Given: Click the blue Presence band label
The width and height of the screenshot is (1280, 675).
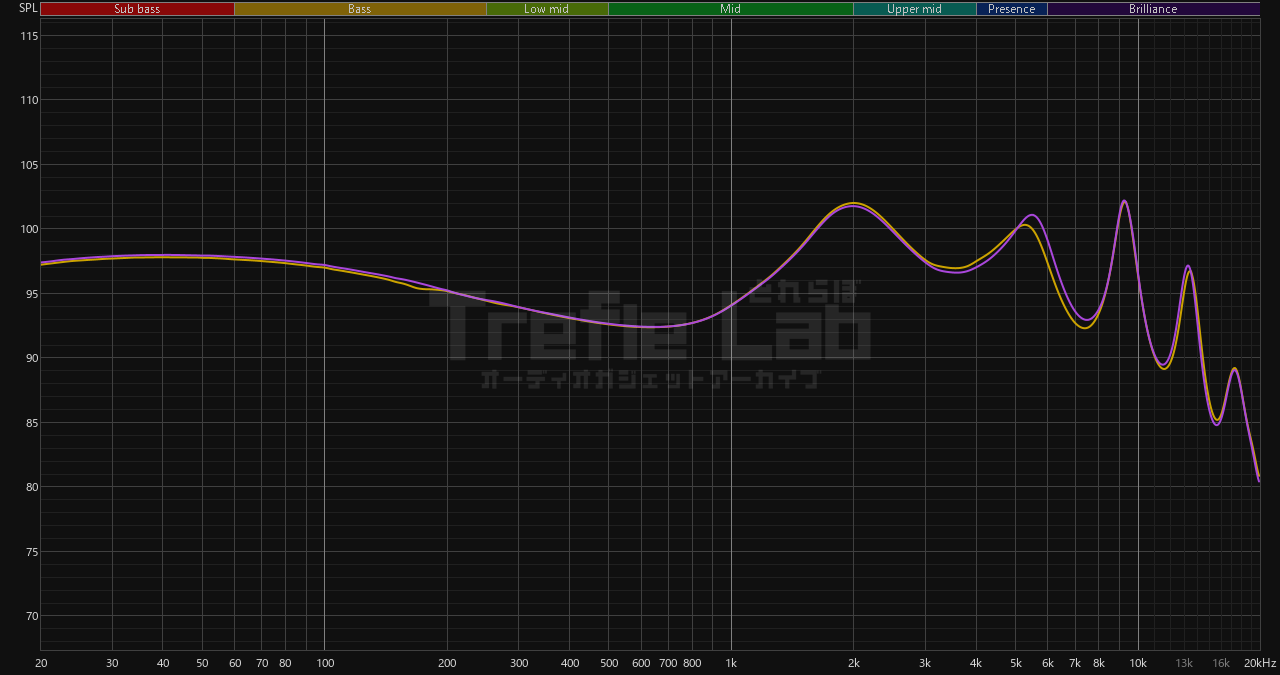Looking at the screenshot, I should click(1012, 9).
